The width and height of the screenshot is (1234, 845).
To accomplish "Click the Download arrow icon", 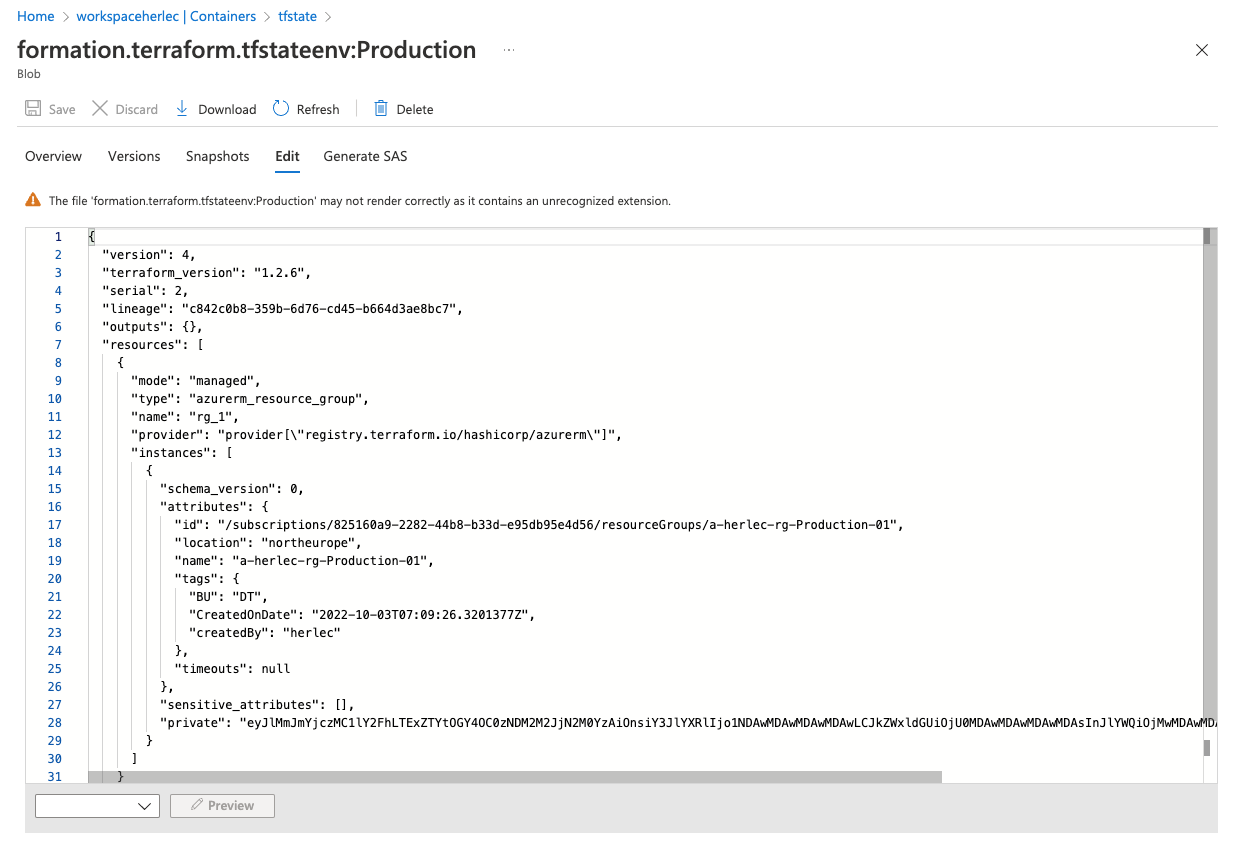I will pos(182,109).
